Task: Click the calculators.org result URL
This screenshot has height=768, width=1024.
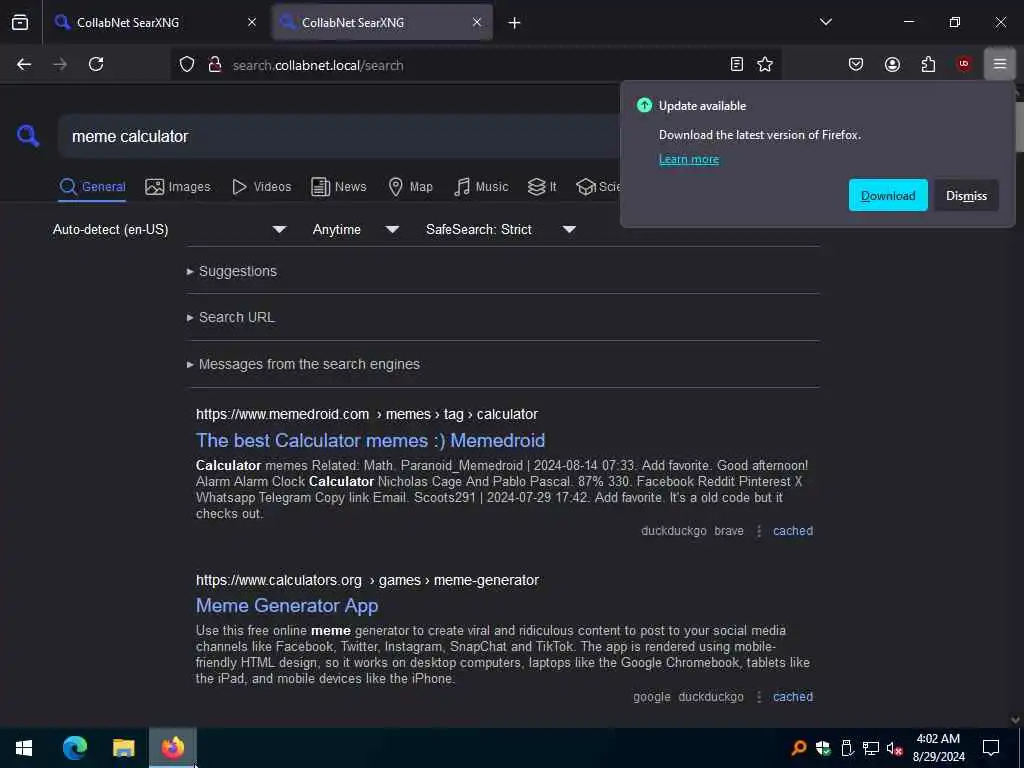Action: click(x=368, y=580)
